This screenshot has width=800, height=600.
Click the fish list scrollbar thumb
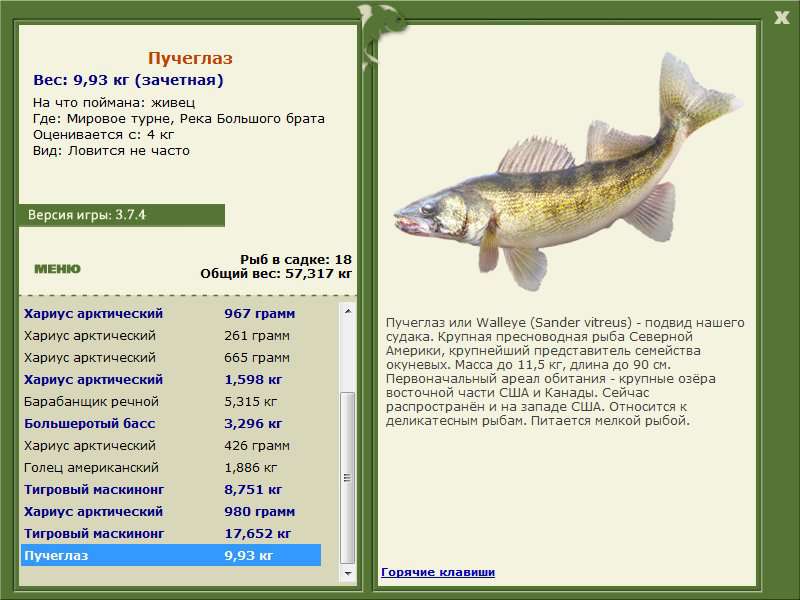348,478
